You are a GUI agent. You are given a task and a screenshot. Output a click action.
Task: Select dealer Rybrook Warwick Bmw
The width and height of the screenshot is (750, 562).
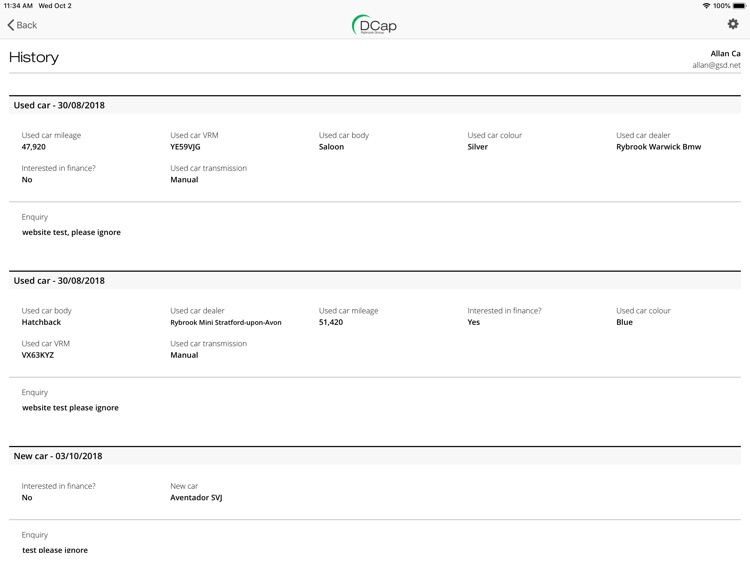(658, 147)
